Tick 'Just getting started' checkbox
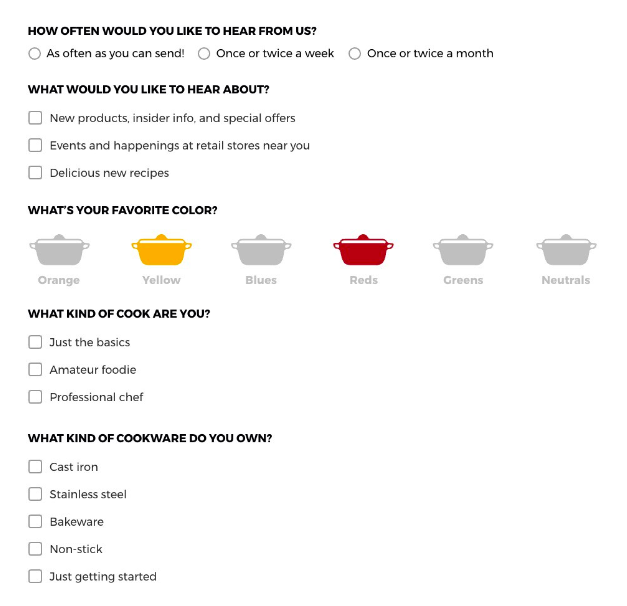The image size is (627, 606). click(x=35, y=576)
